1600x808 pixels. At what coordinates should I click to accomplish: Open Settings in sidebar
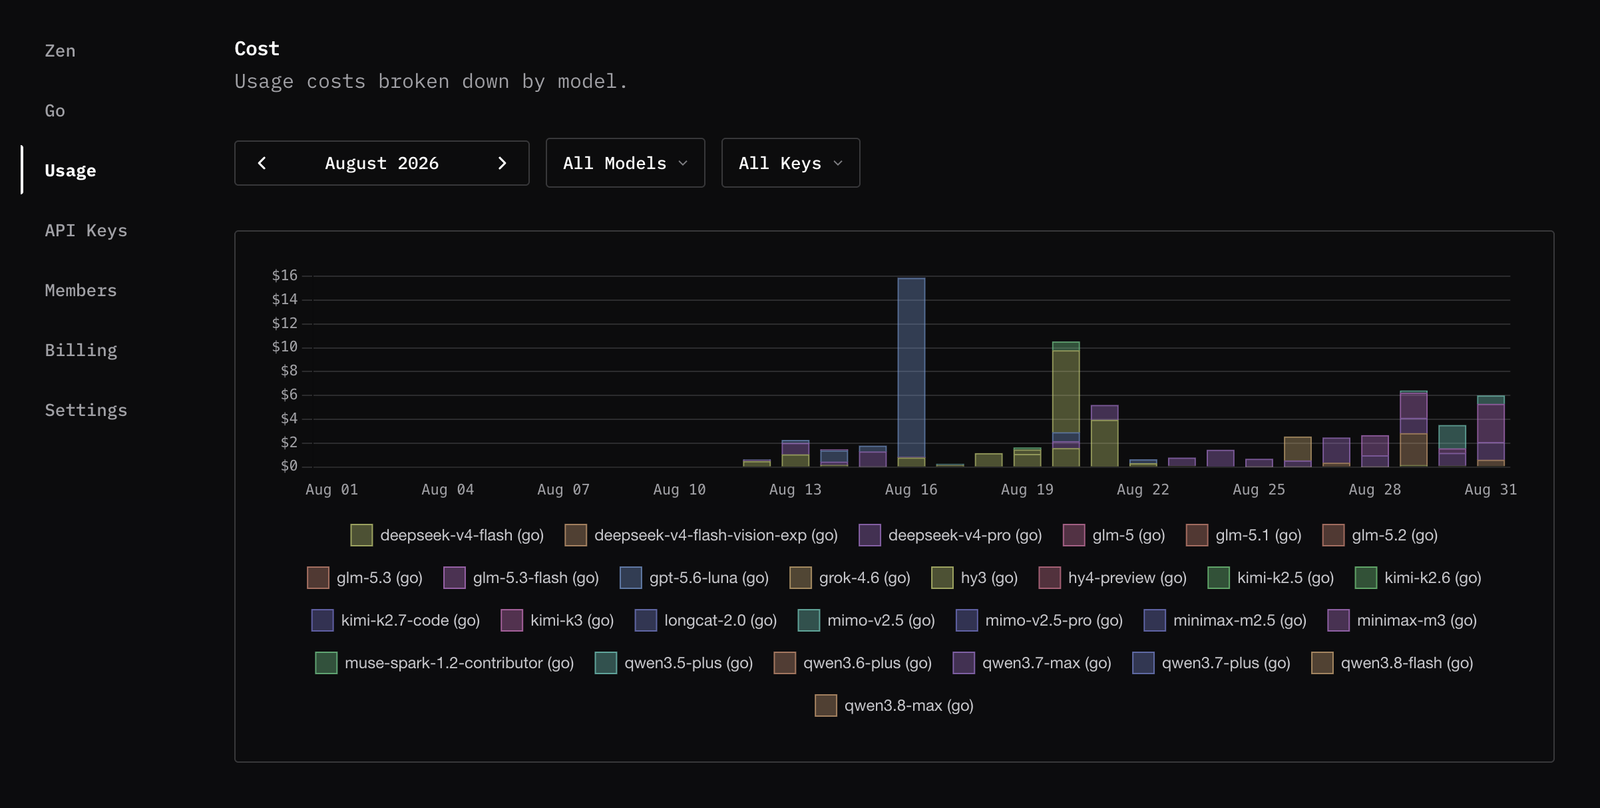[x=86, y=411]
